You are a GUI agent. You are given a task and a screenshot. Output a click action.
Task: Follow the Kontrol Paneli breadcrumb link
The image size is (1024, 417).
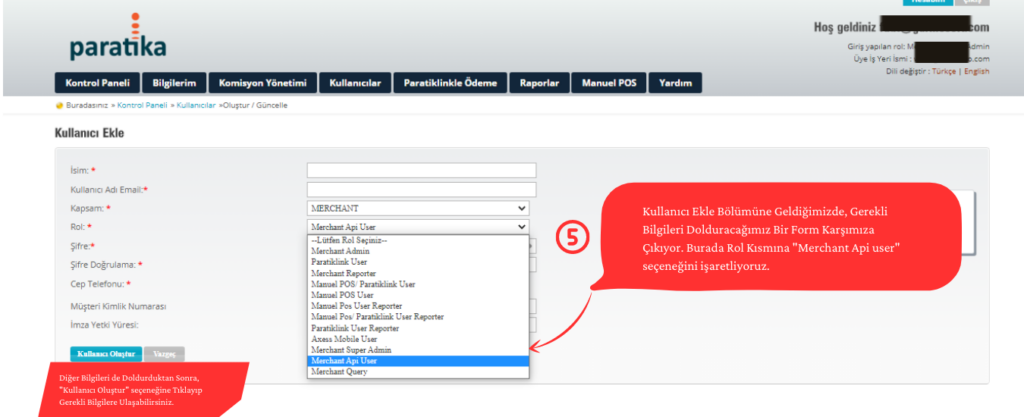[142, 105]
